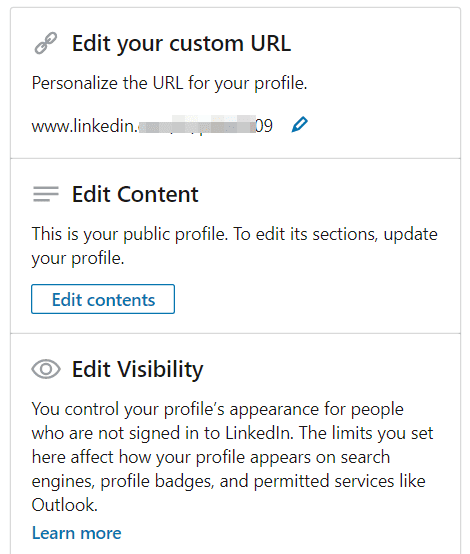Click the pencil icon beside the custom URL

299,125
